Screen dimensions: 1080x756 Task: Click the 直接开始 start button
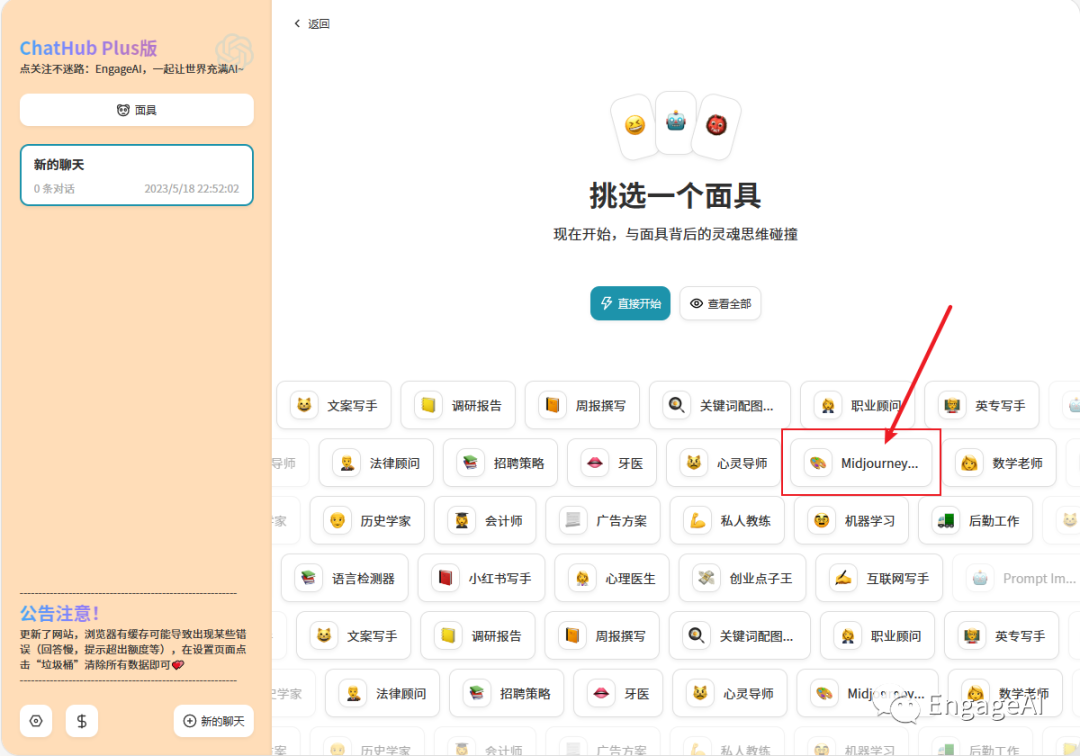coord(630,304)
